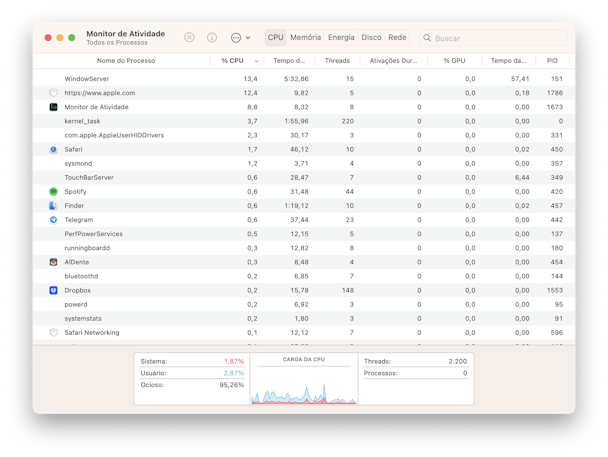Sort by the Threads column header

337,60
